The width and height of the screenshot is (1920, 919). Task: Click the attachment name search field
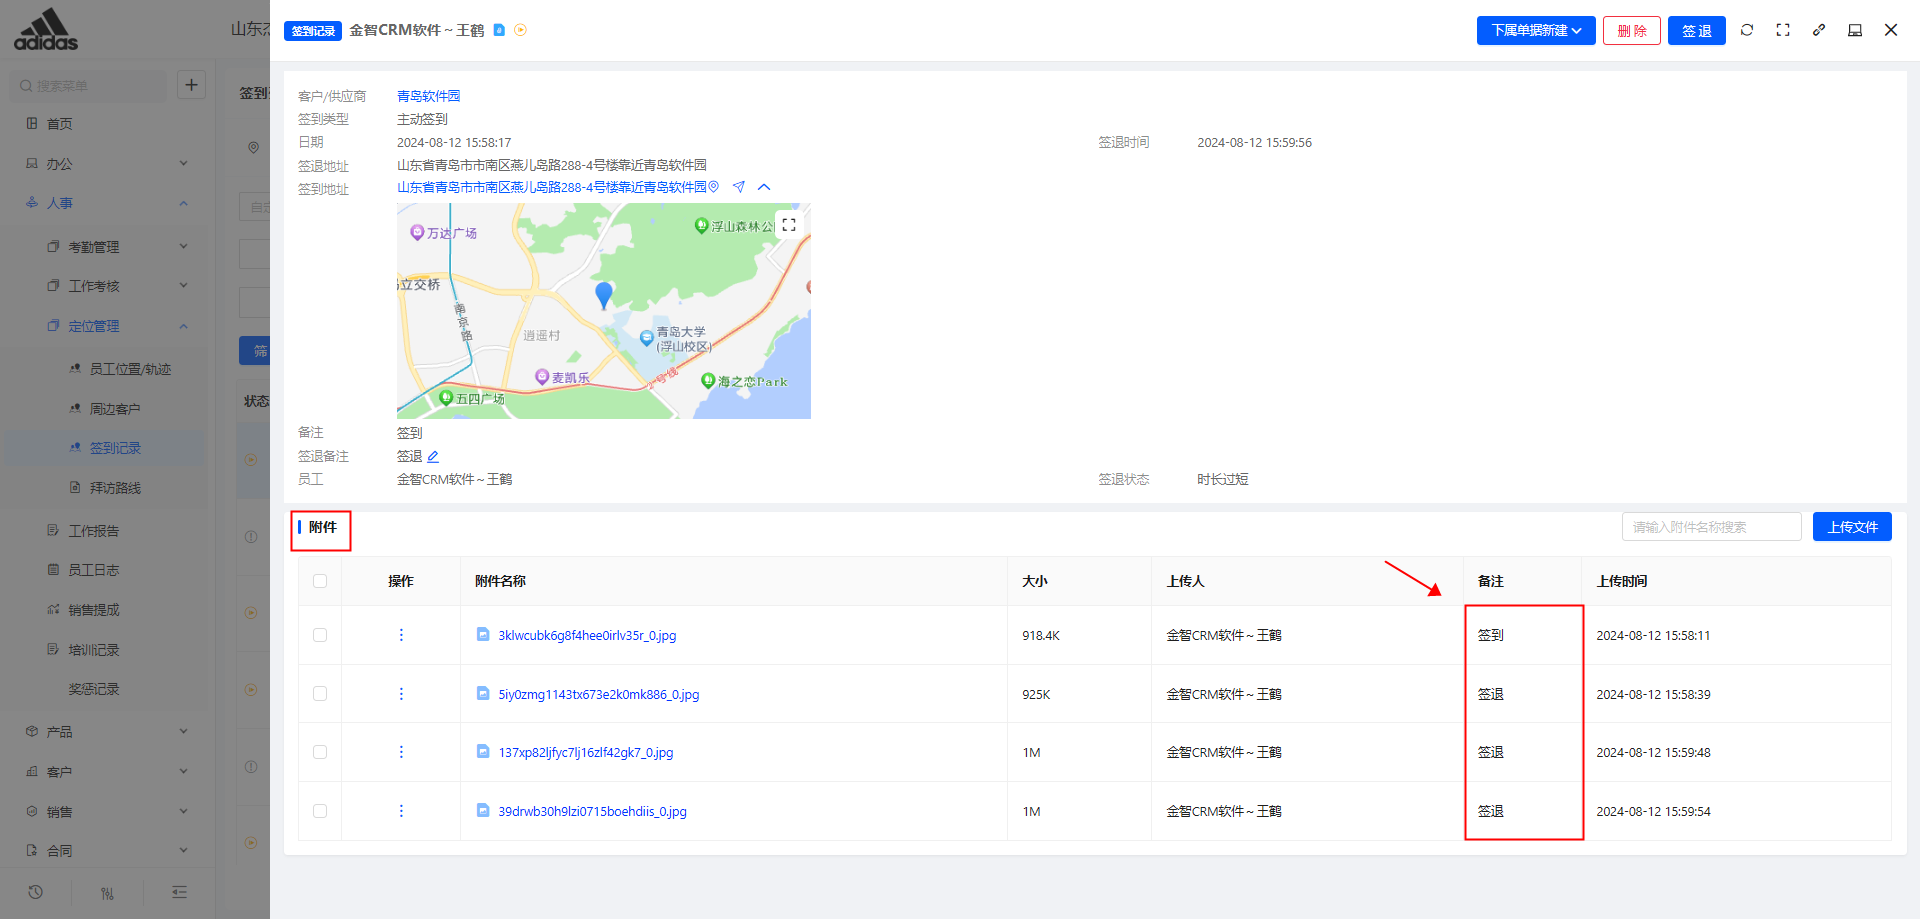click(x=1711, y=527)
